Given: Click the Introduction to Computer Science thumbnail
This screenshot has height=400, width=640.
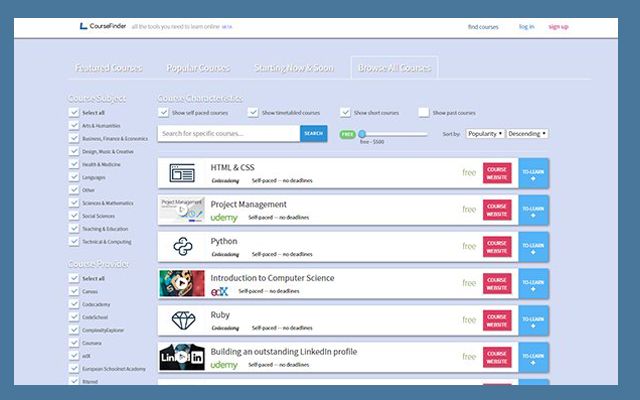Looking at the screenshot, I should (182, 283).
